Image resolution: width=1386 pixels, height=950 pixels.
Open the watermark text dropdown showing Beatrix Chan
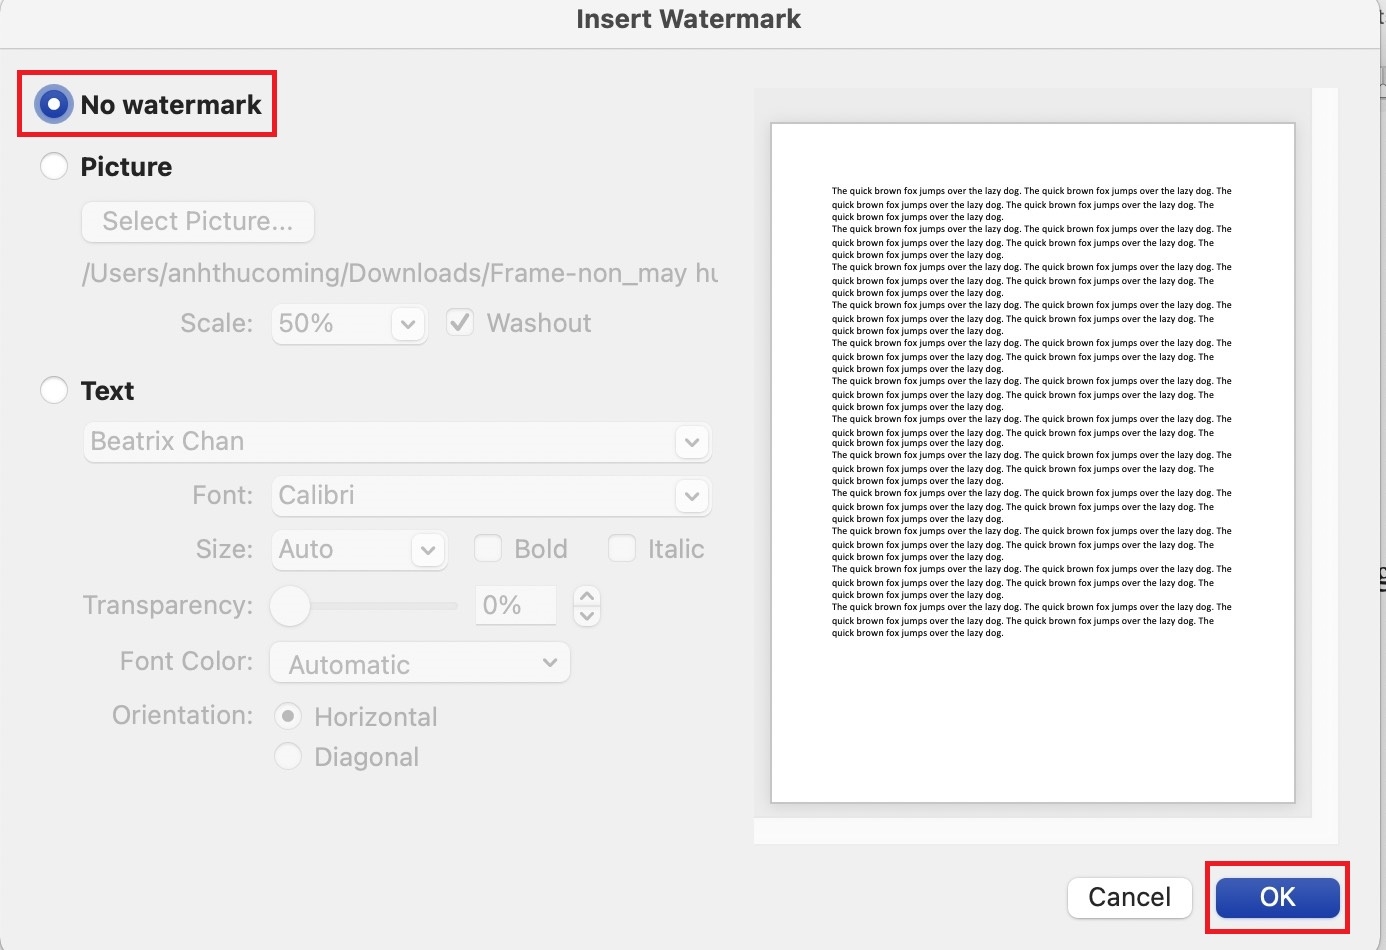pos(691,442)
